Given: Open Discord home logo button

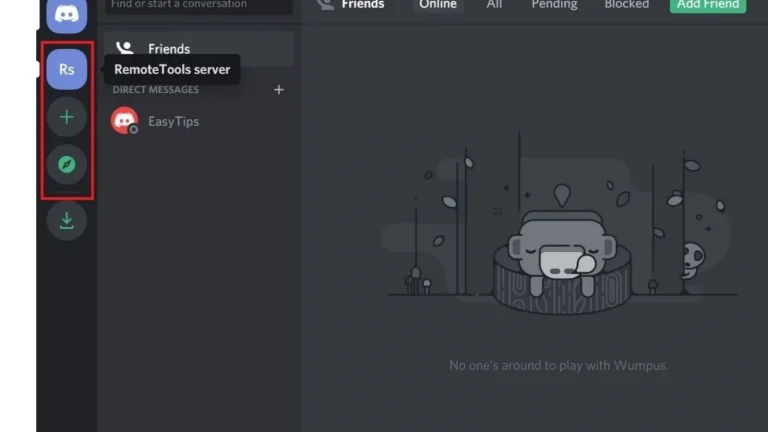Looking at the screenshot, I should (x=67, y=15).
